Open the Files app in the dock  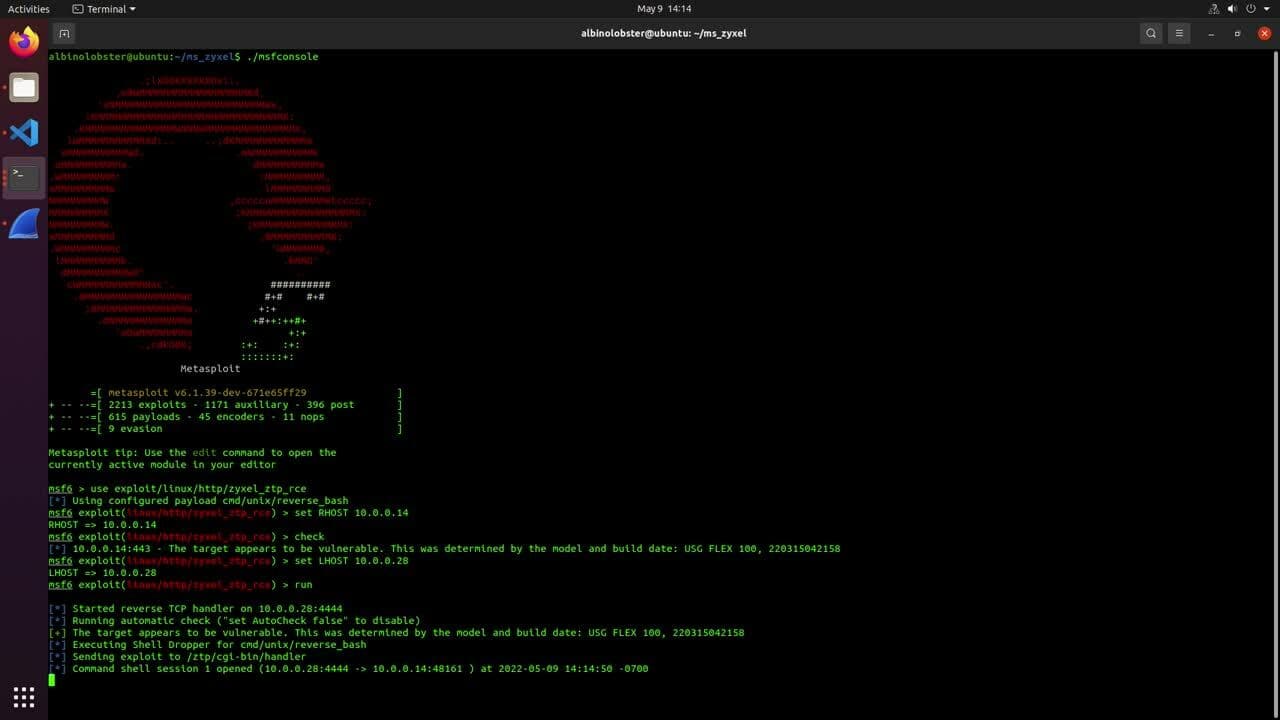[x=24, y=87]
